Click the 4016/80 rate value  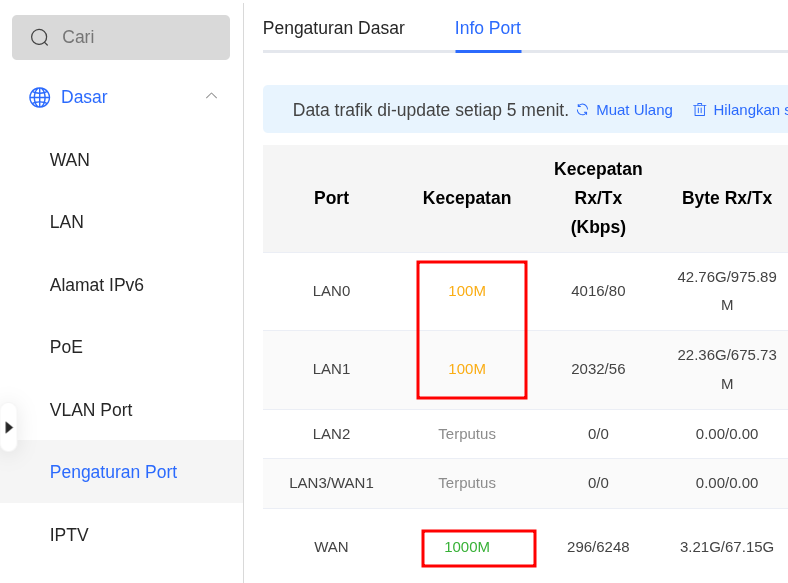click(x=598, y=291)
